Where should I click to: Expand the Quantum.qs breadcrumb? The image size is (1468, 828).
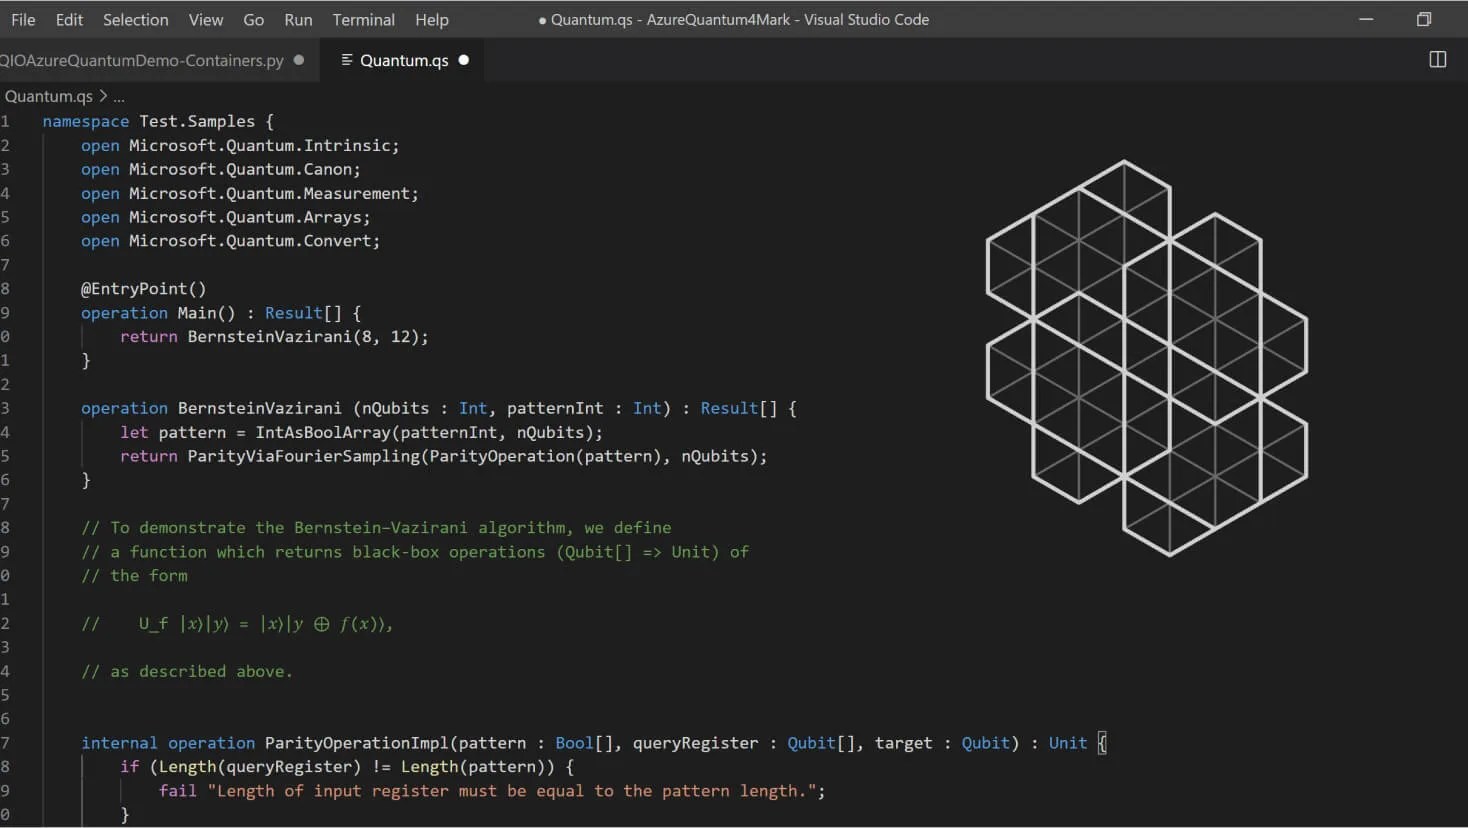[48, 96]
